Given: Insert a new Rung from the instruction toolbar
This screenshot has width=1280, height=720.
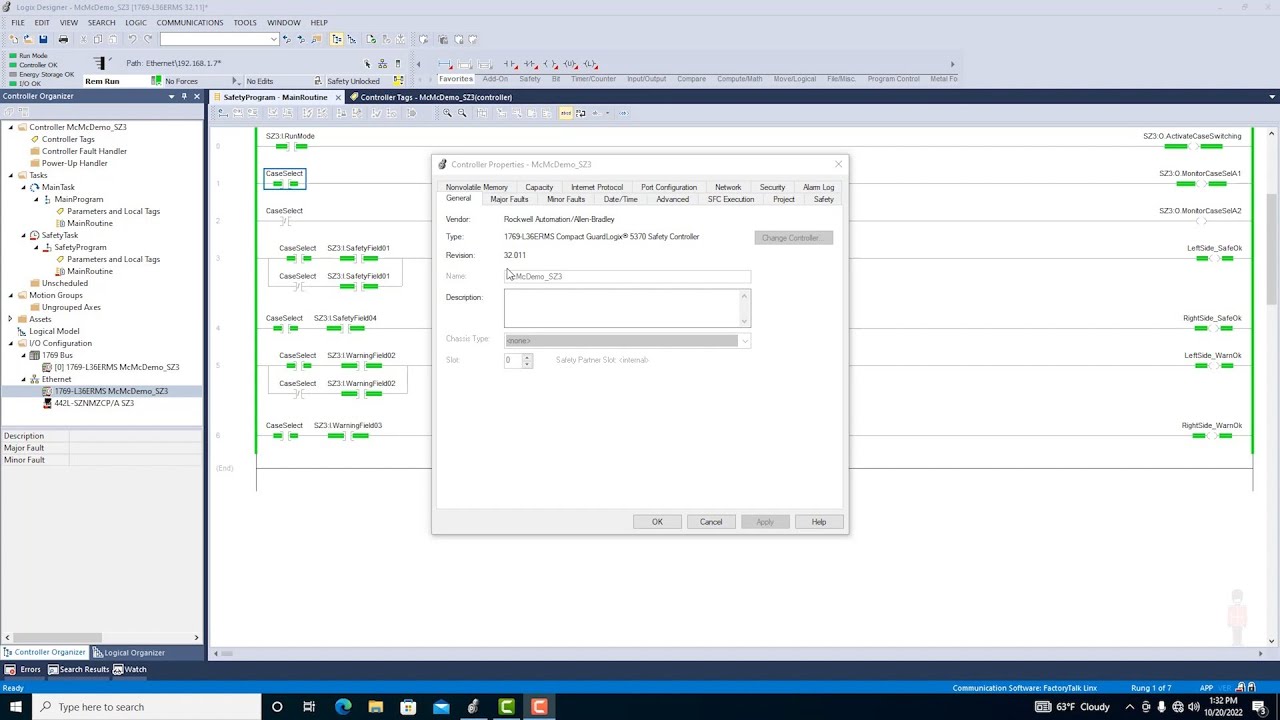Looking at the screenshot, I should click(x=447, y=64).
